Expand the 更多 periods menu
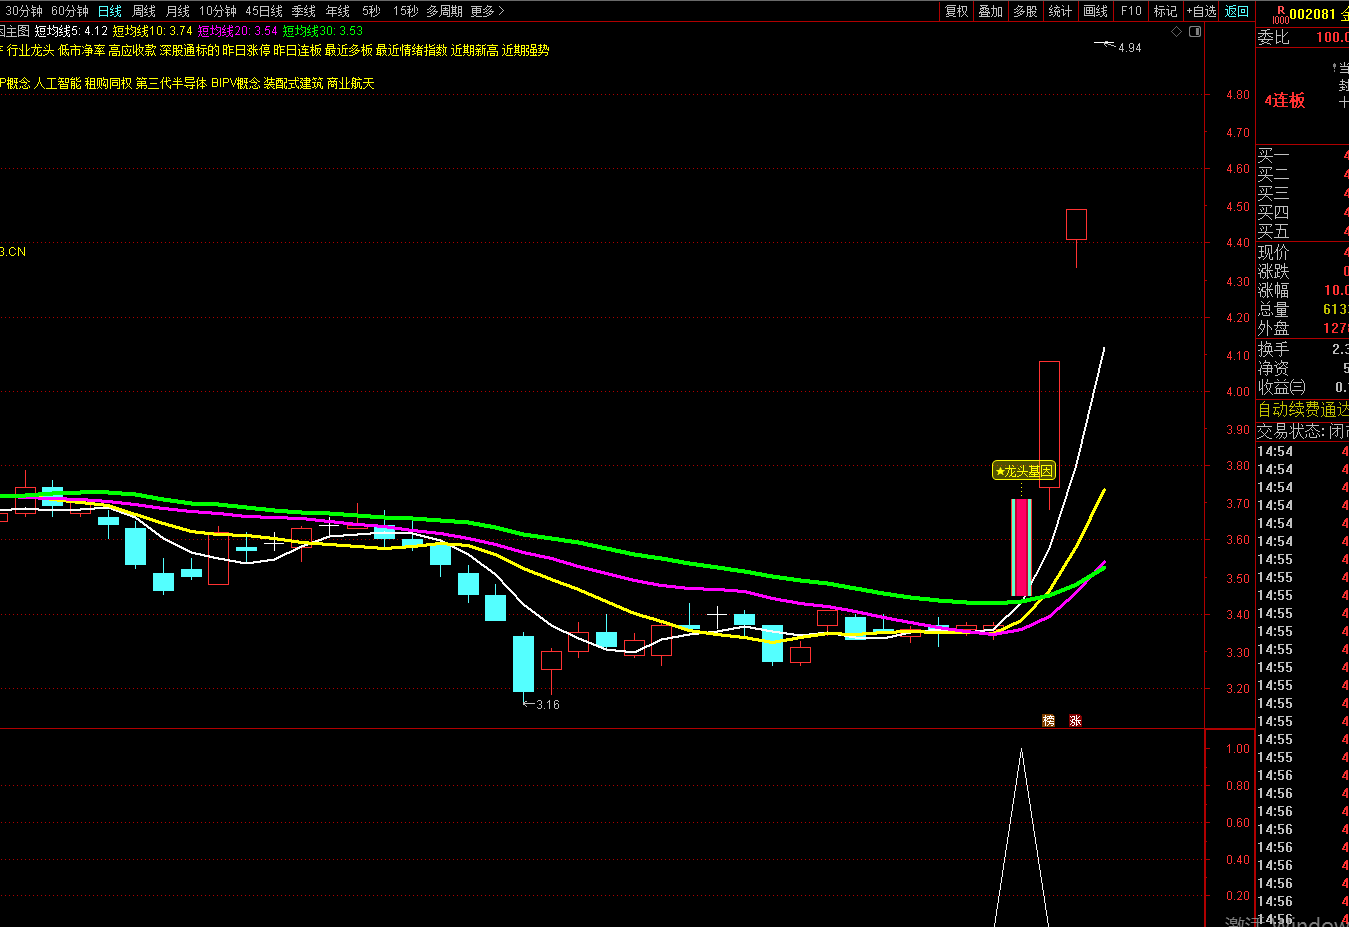1349x927 pixels. (x=487, y=11)
